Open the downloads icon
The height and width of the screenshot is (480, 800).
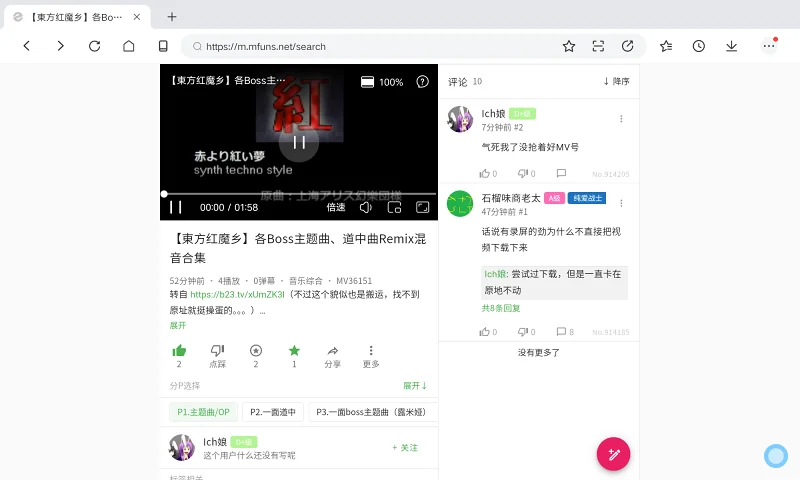coord(732,46)
